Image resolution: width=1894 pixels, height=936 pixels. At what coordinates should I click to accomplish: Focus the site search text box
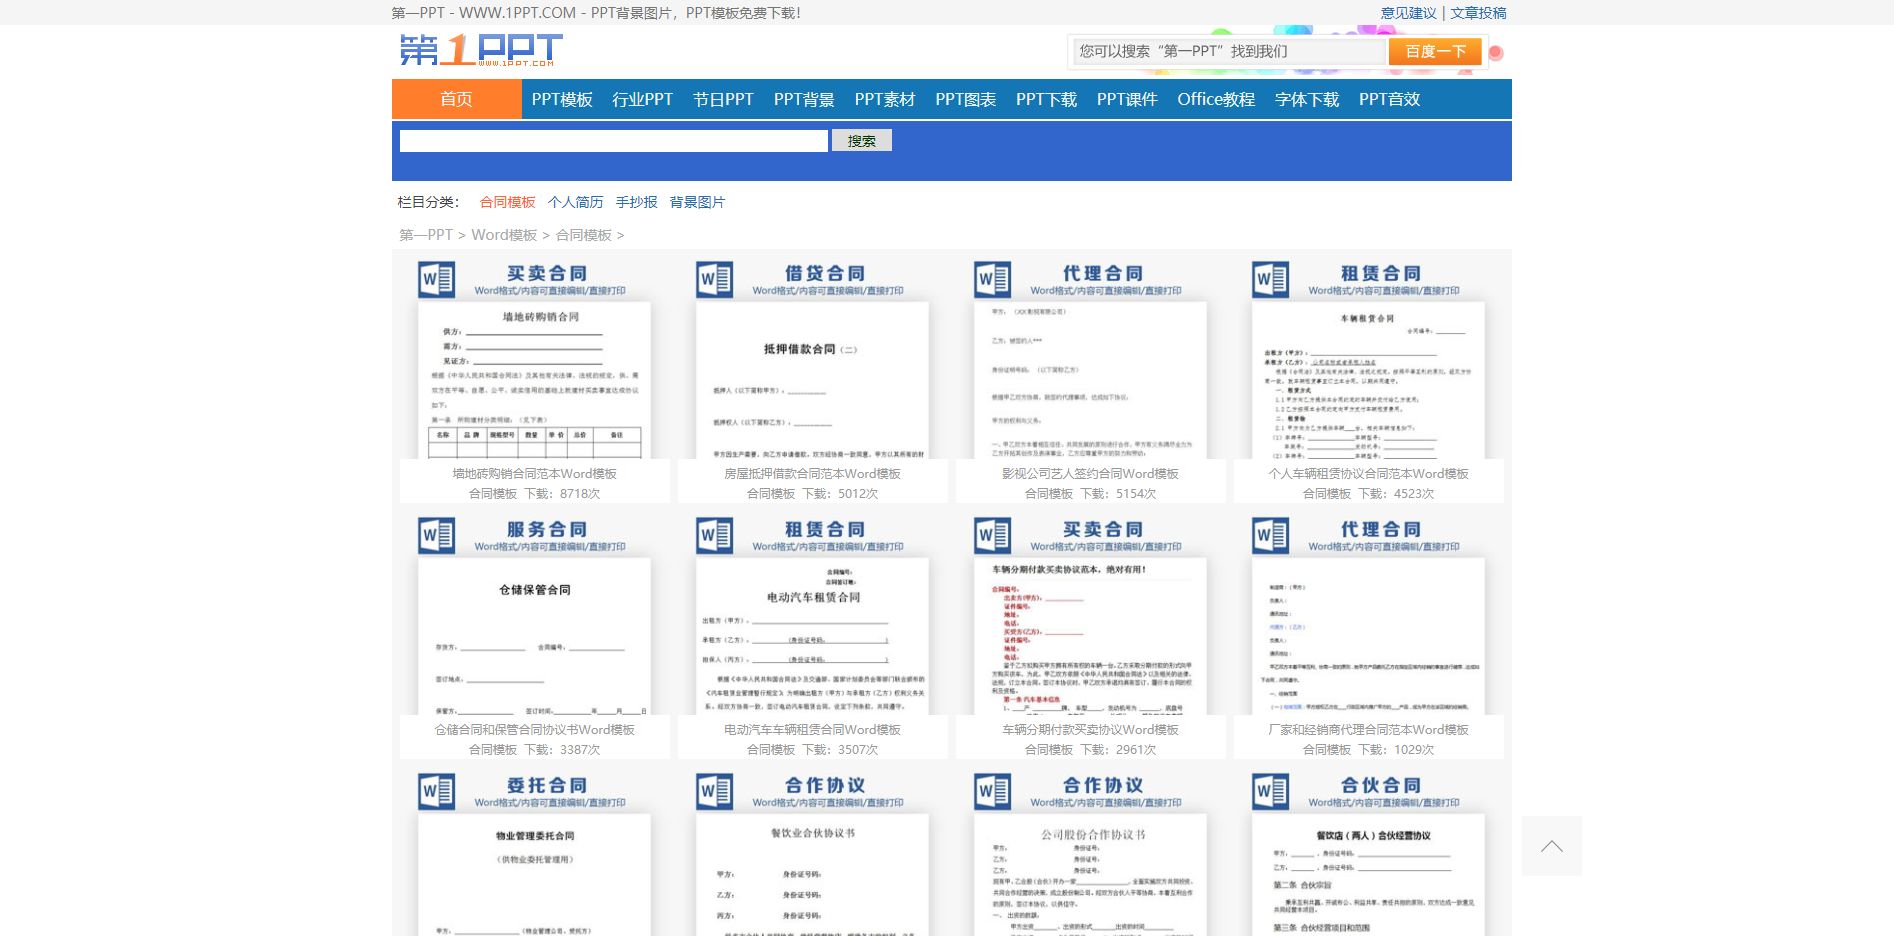pos(614,141)
